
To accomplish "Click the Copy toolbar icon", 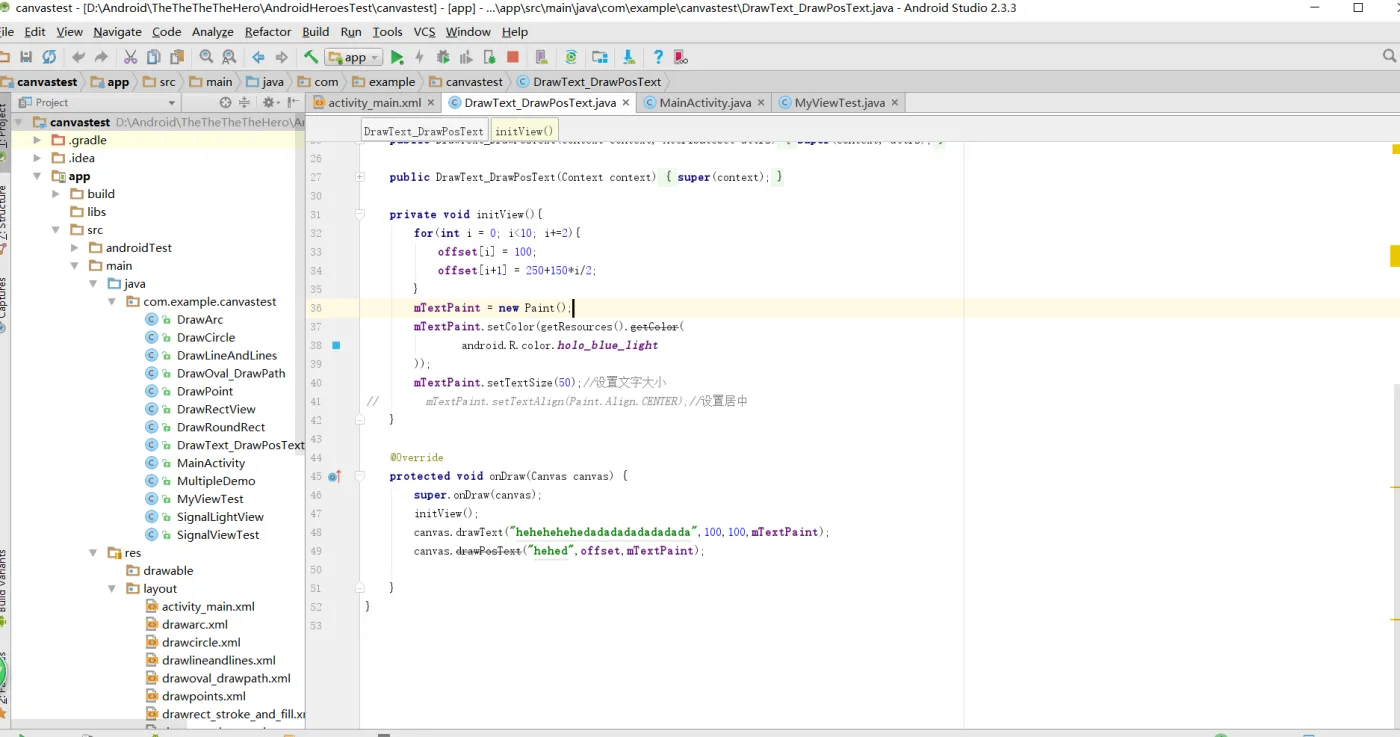I will click(153, 57).
